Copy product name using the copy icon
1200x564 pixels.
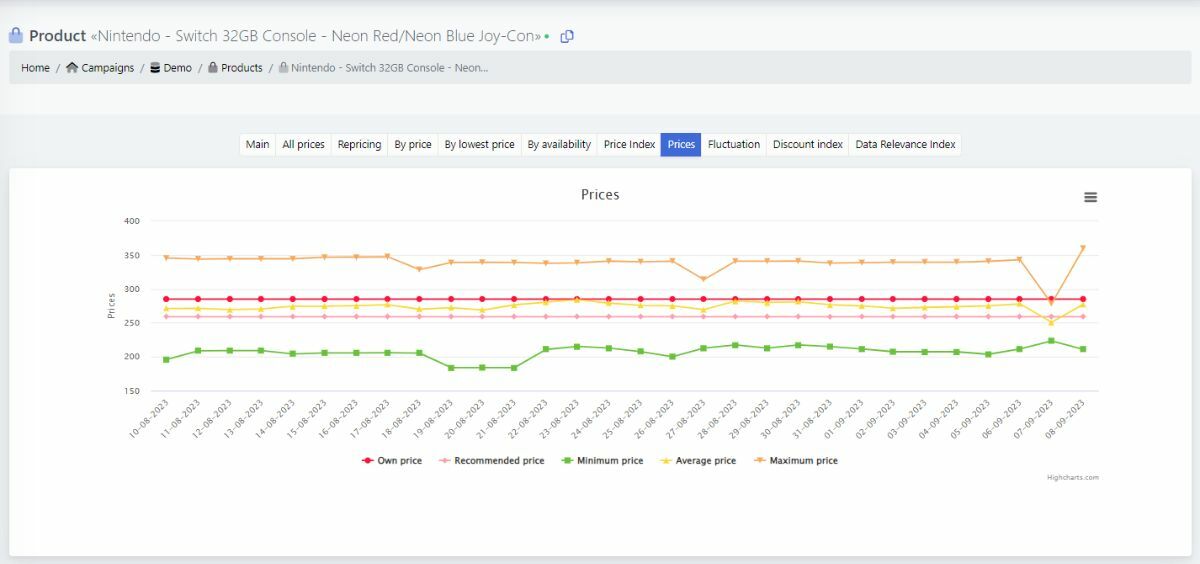pyautogui.click(x=567, y=36)
